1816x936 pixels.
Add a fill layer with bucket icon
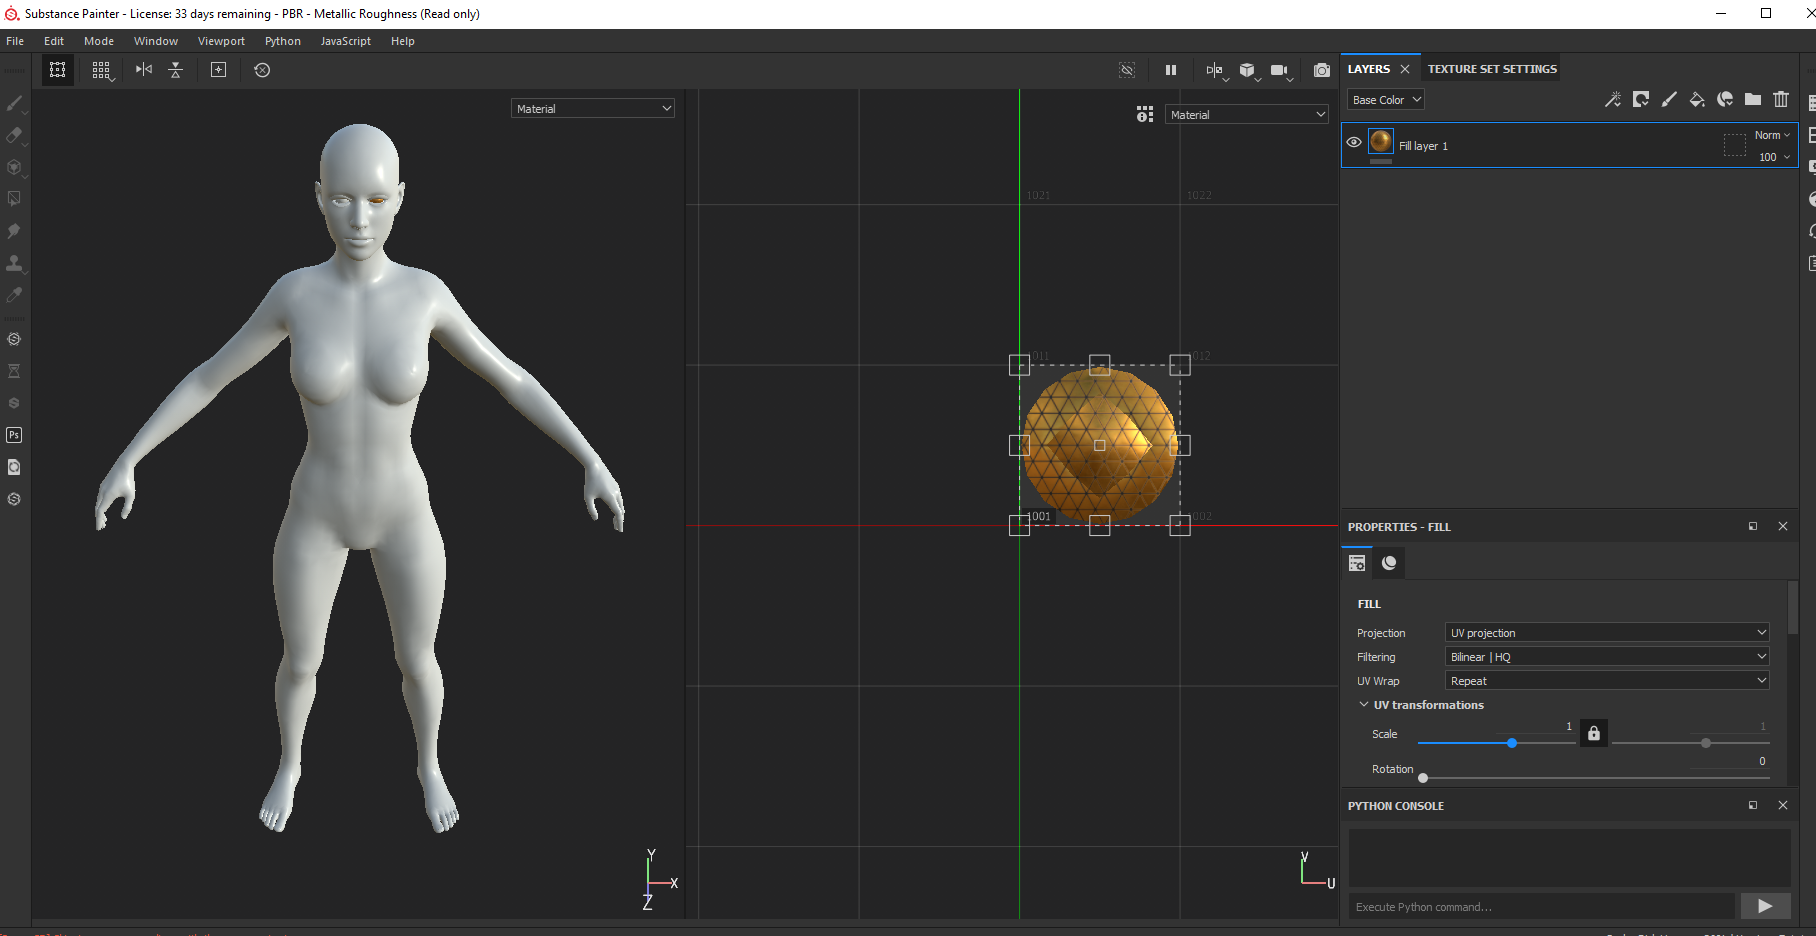[1697, 99]
